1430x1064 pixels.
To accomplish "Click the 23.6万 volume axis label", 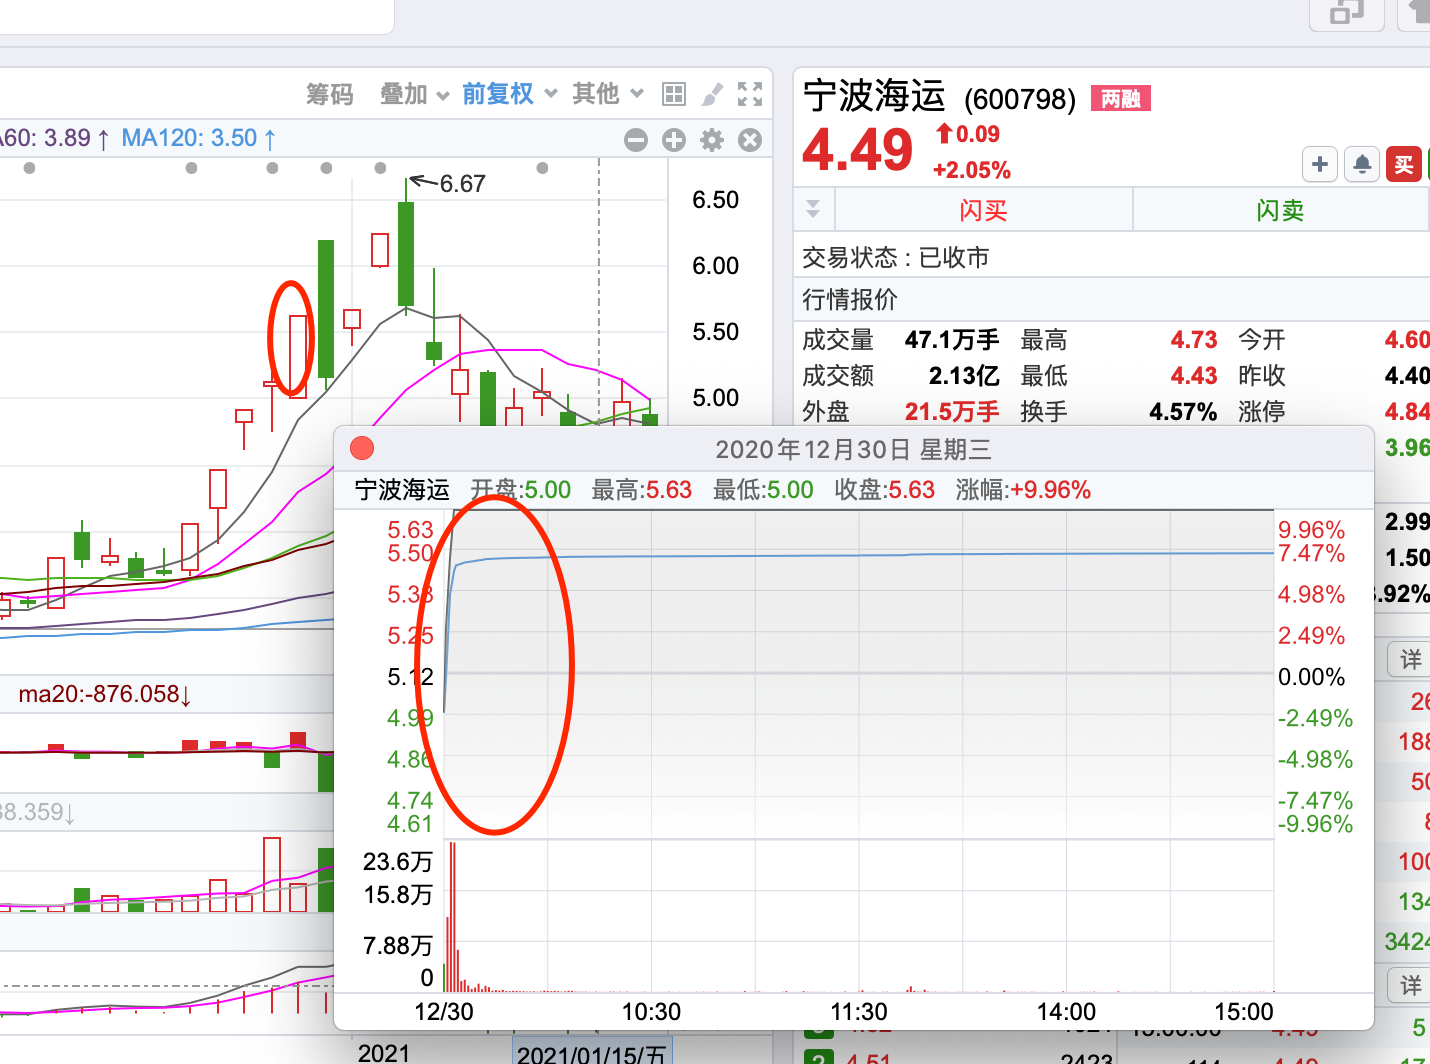I will pos(398,862).
